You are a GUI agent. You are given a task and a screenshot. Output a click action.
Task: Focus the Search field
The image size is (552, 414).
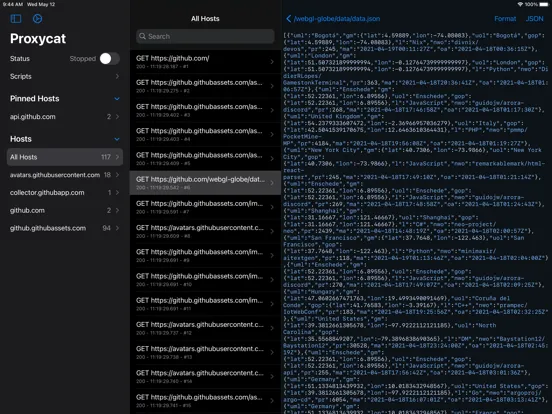(205, 36)
